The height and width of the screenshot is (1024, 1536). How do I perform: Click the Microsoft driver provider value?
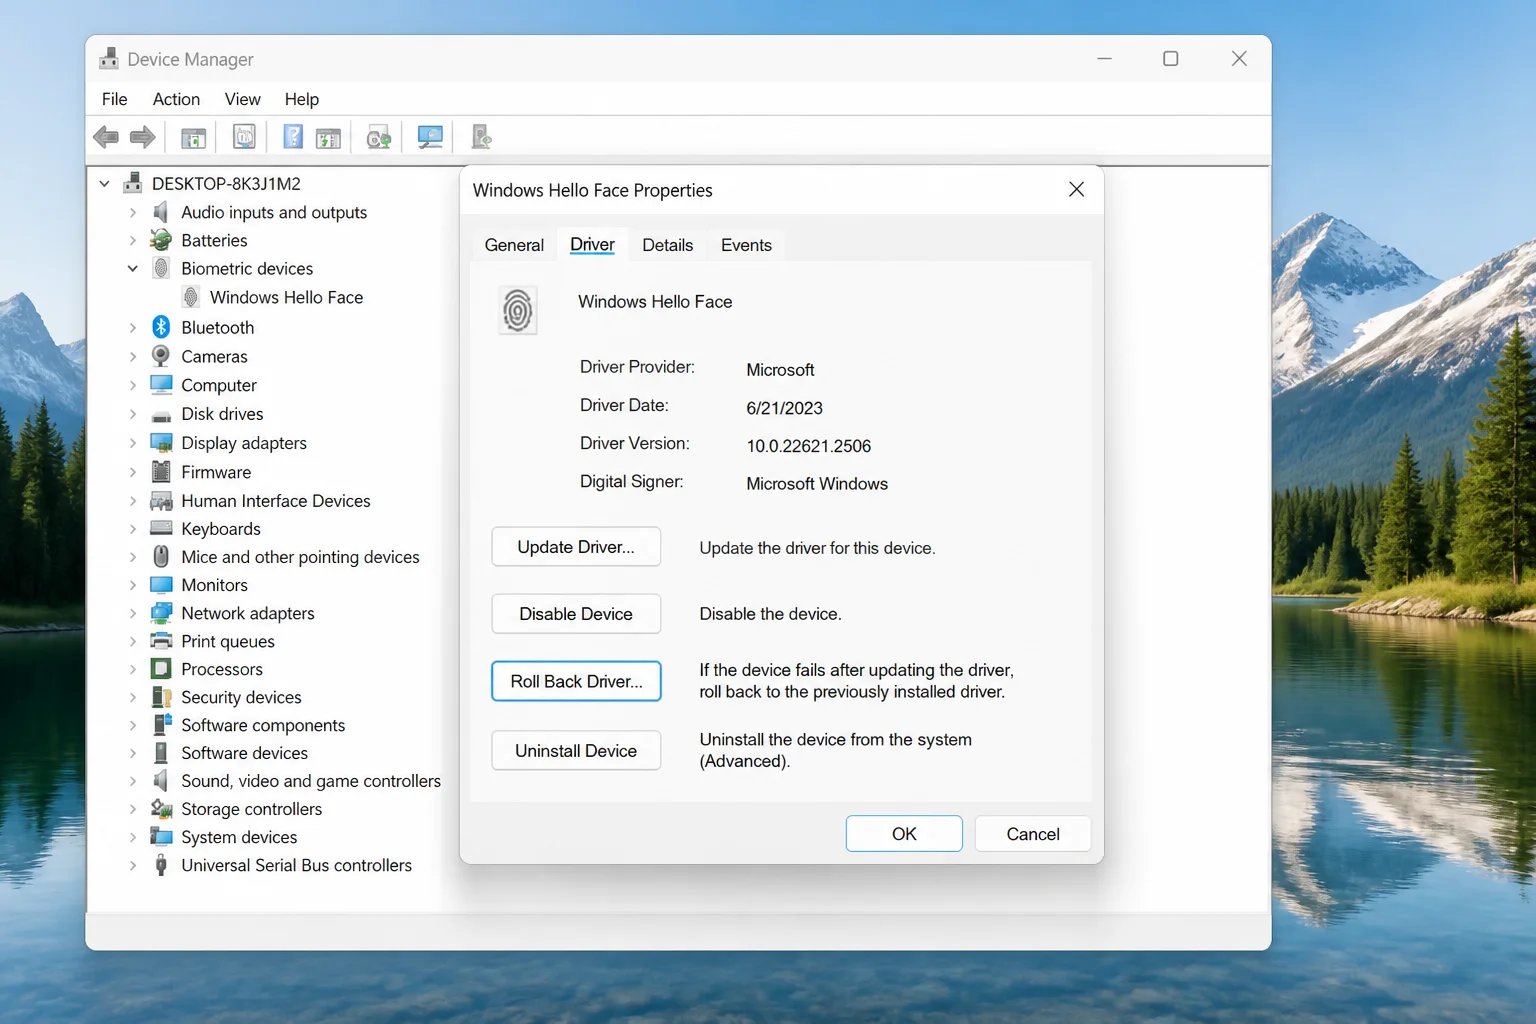[x=780, y=370]
